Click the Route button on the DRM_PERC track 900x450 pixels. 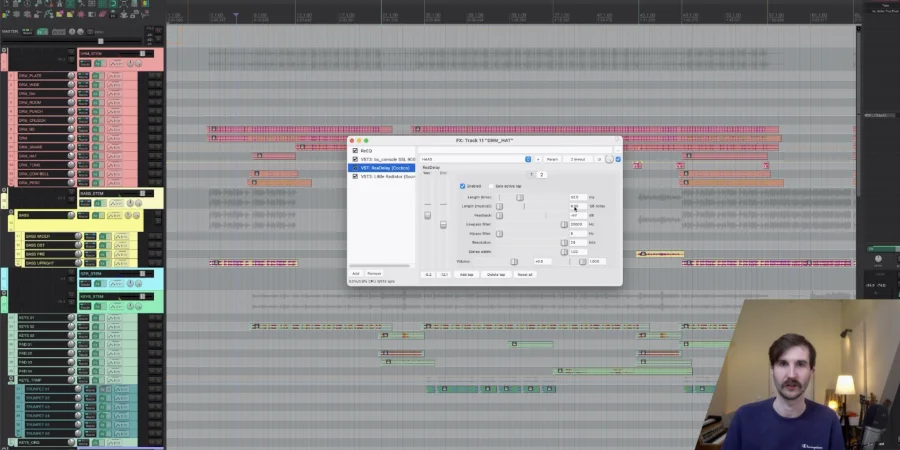(x=83, y=183)
